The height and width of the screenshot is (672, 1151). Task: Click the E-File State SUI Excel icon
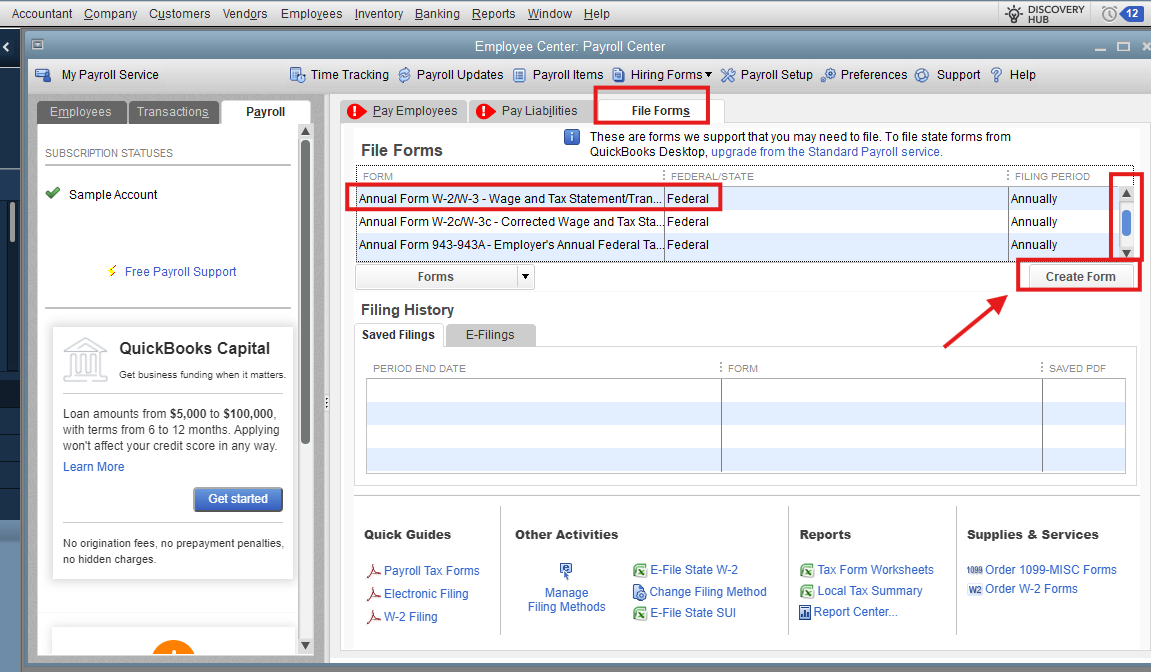pos(640,613)
